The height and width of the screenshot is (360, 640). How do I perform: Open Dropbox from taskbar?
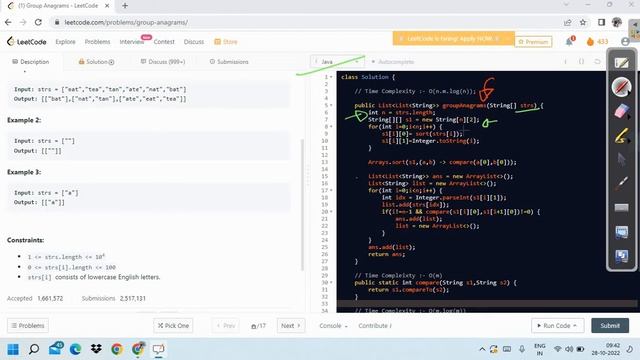coord(96,349)
